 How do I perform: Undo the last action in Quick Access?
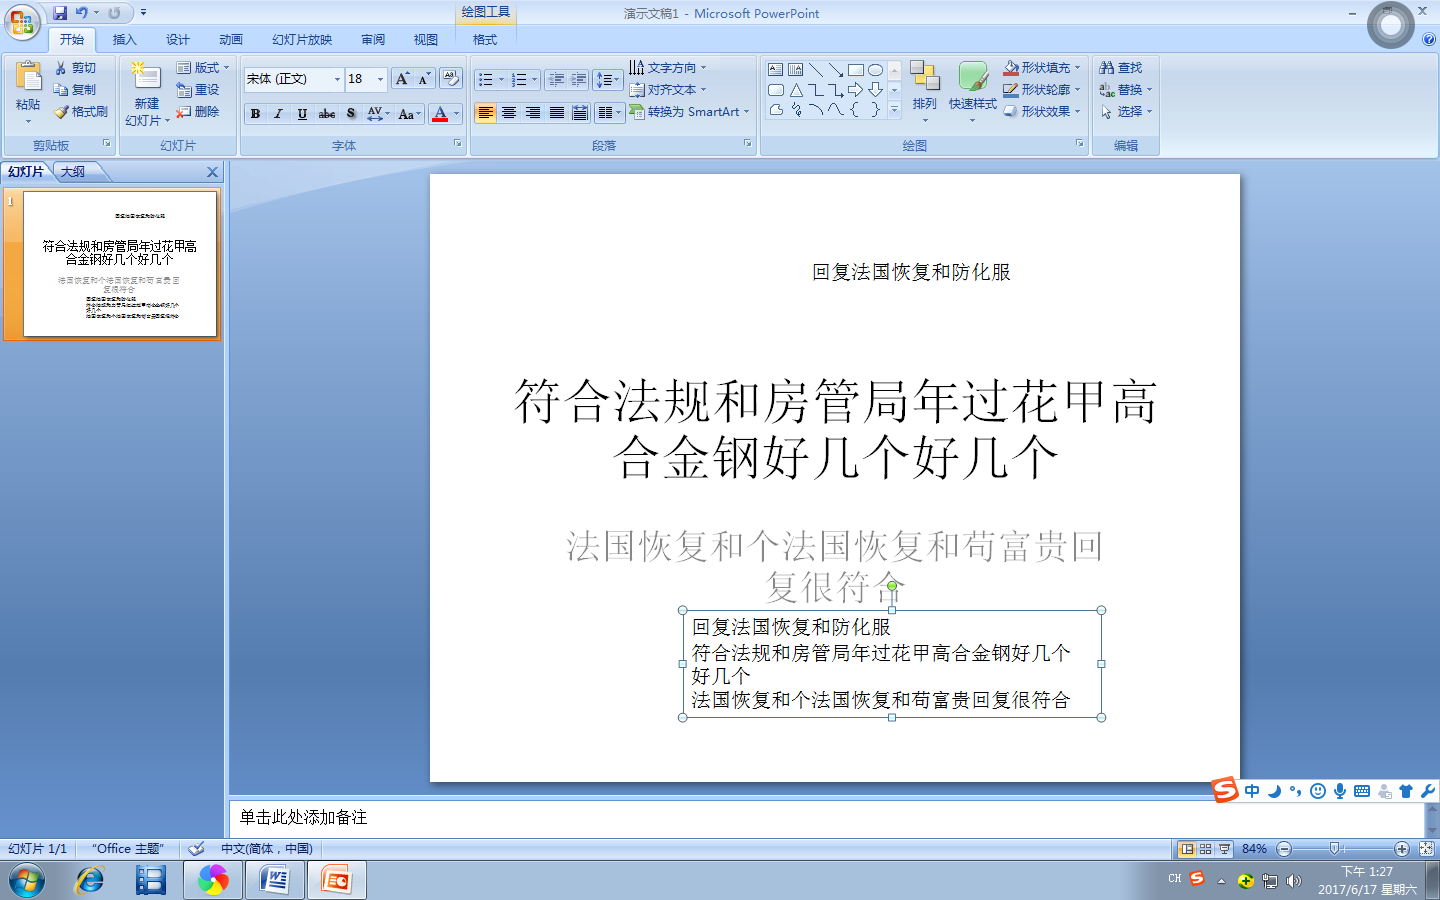click(x=82, y=13)
